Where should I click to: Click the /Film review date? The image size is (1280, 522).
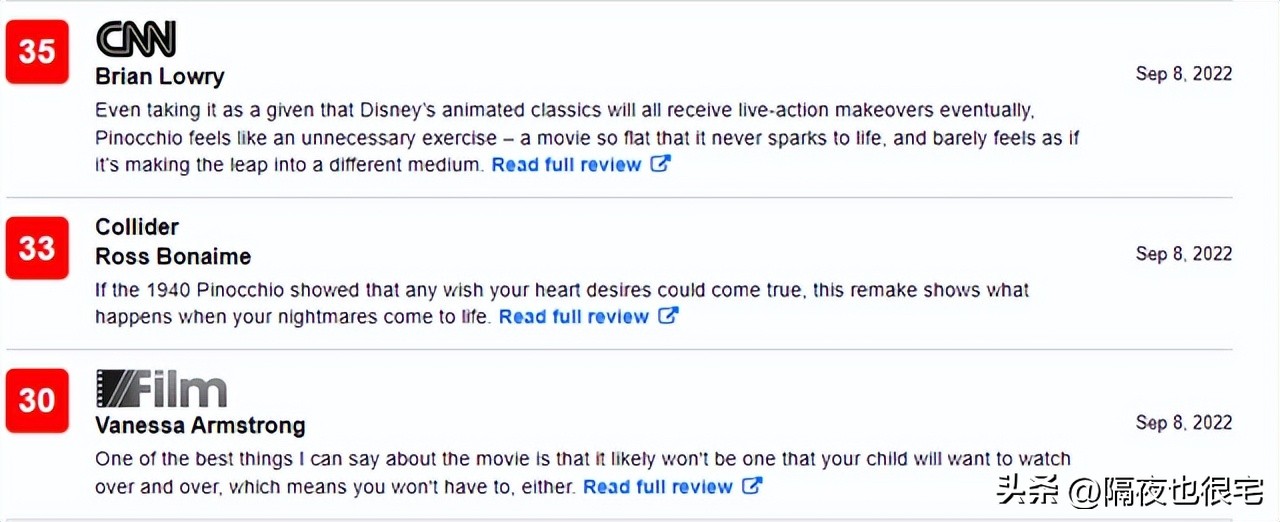[x=1184, y=423]
